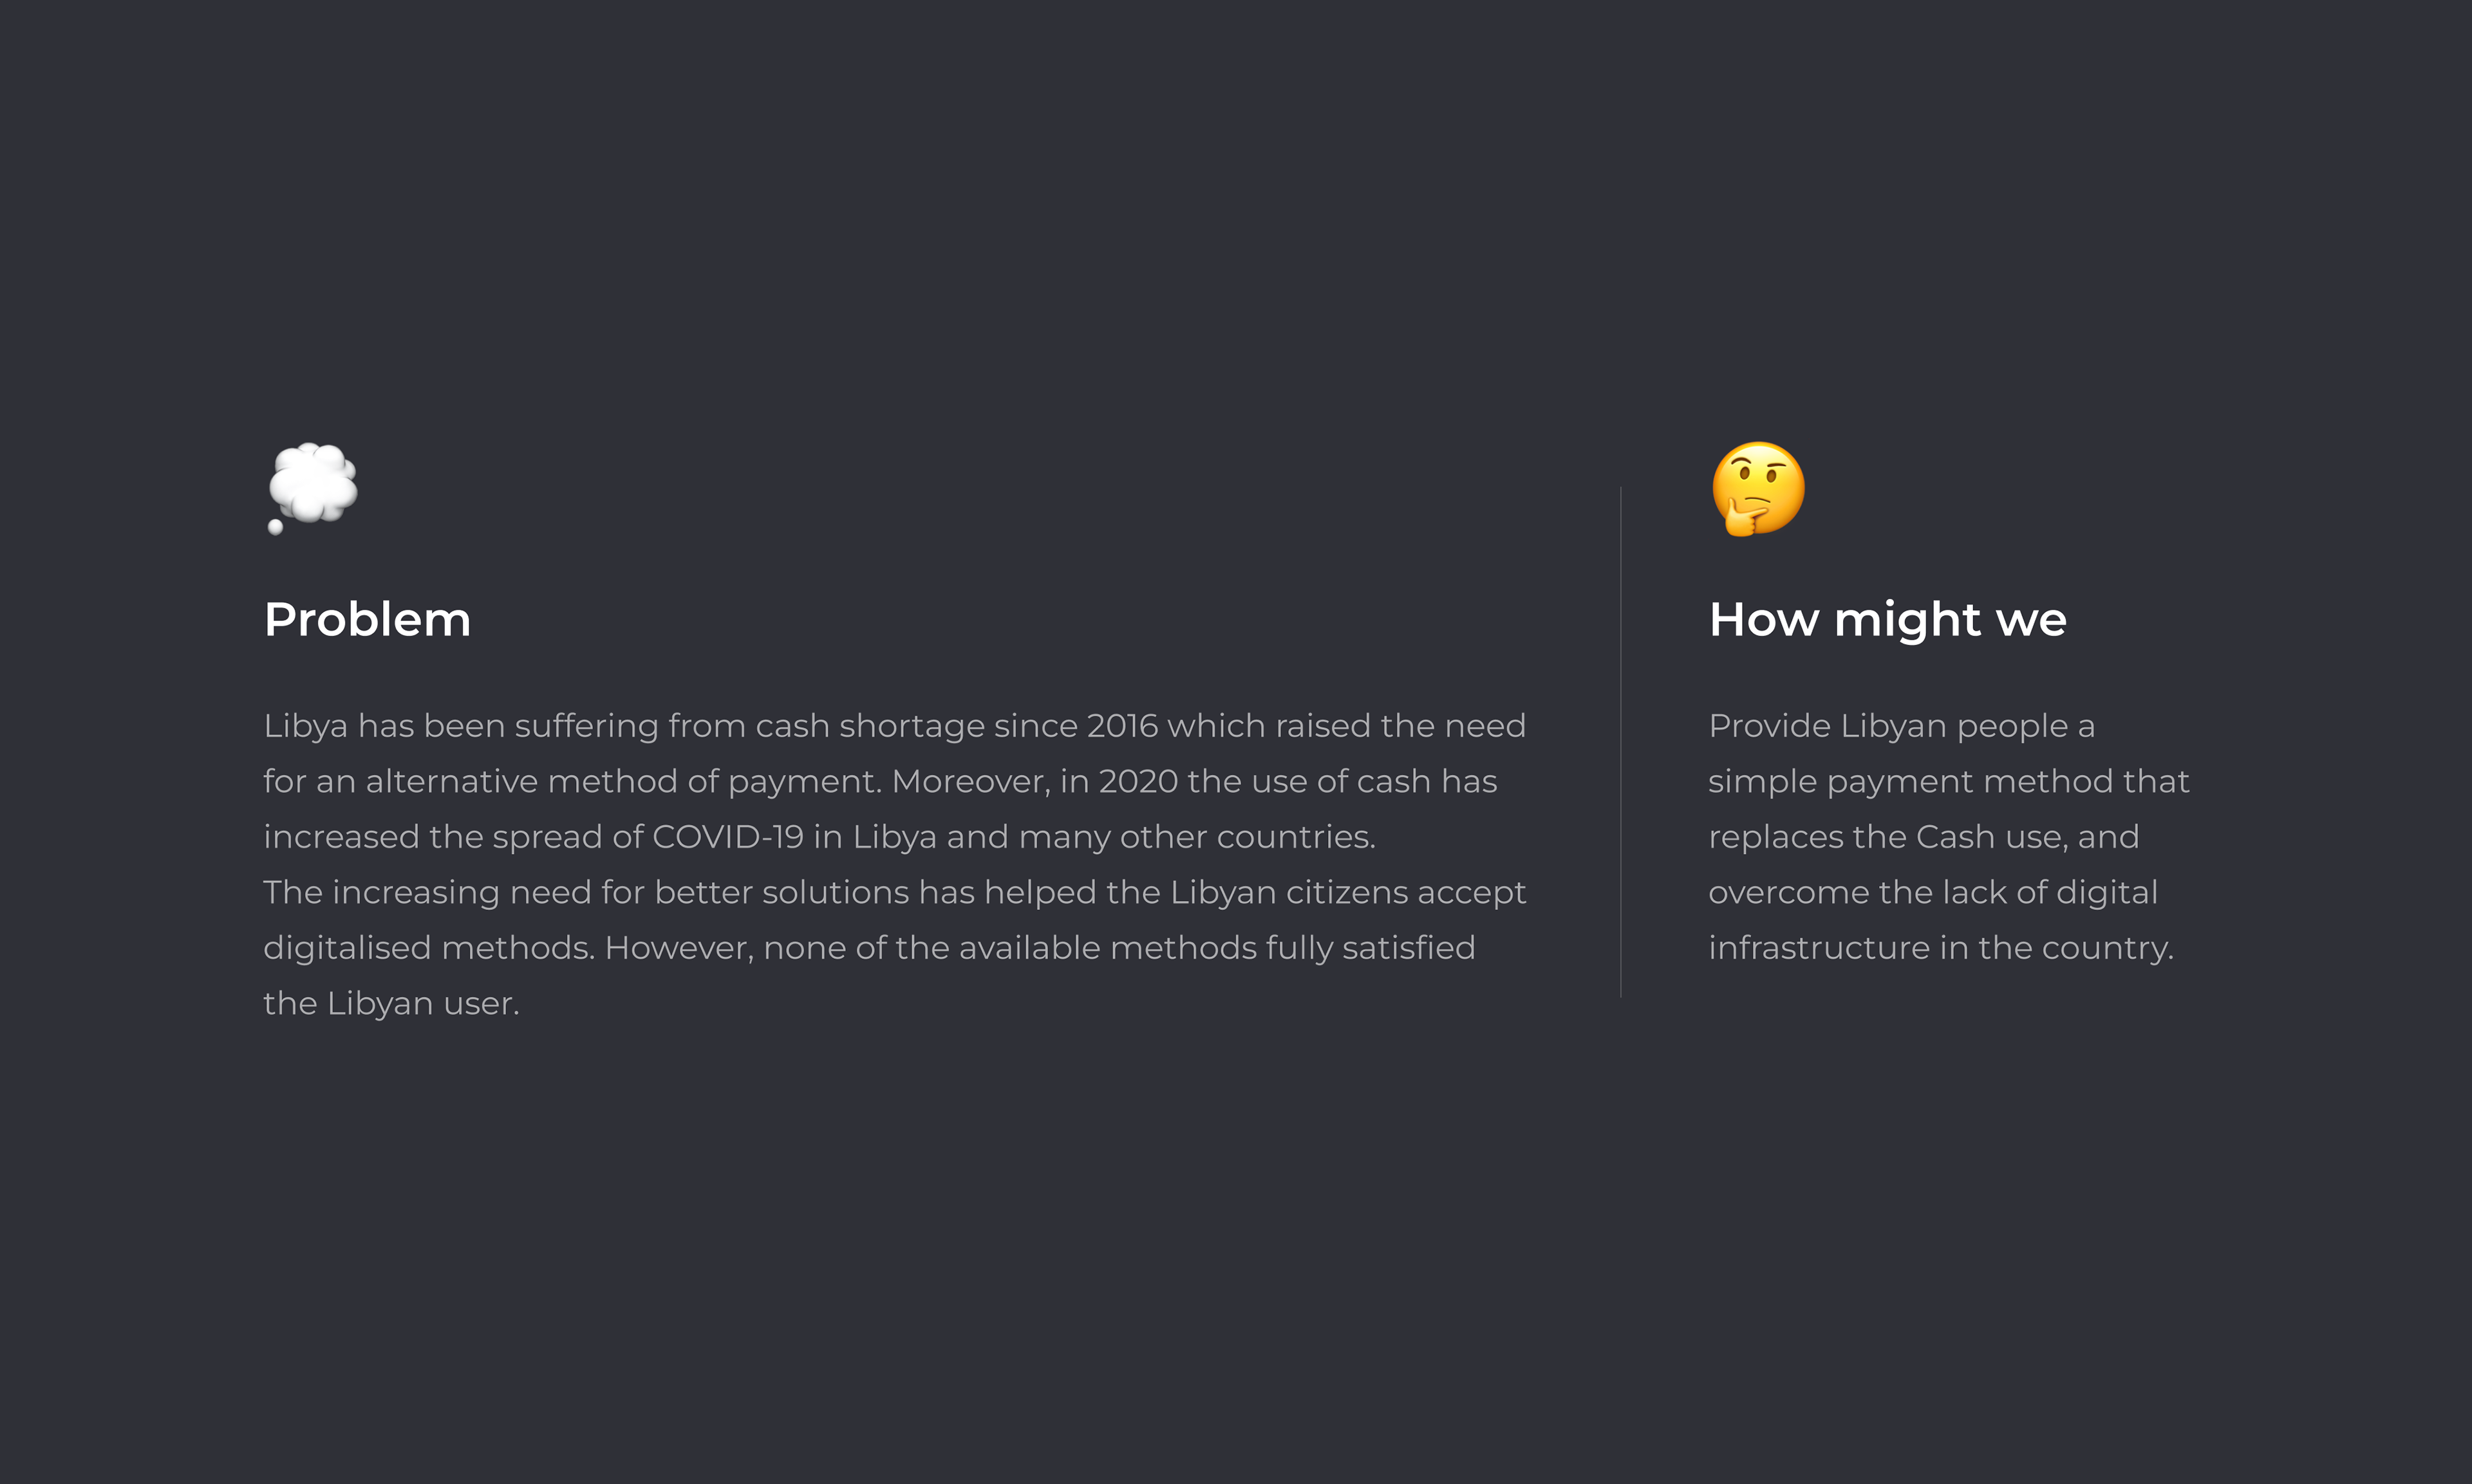Click the line 'overcome the lack of digital'
2472x1484 pixels.
[x=1932, y=892]
